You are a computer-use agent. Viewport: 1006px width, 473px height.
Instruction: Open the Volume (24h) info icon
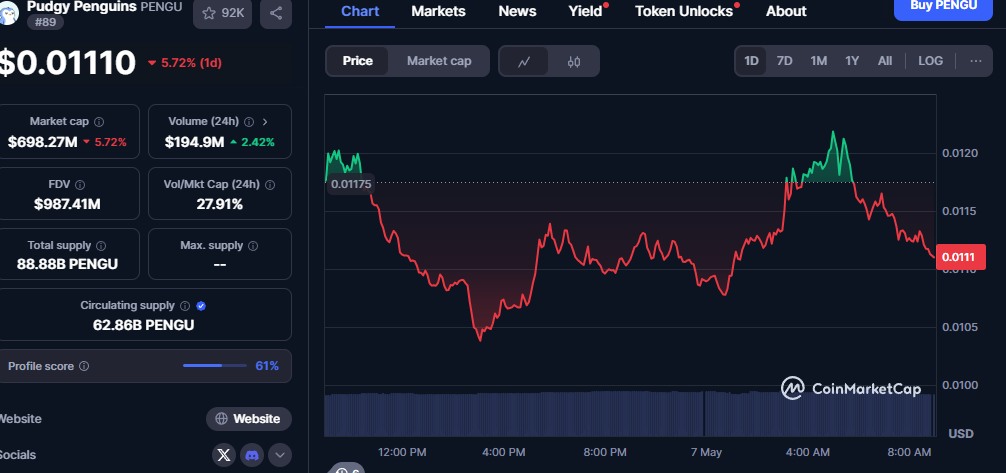click(249, 122)
